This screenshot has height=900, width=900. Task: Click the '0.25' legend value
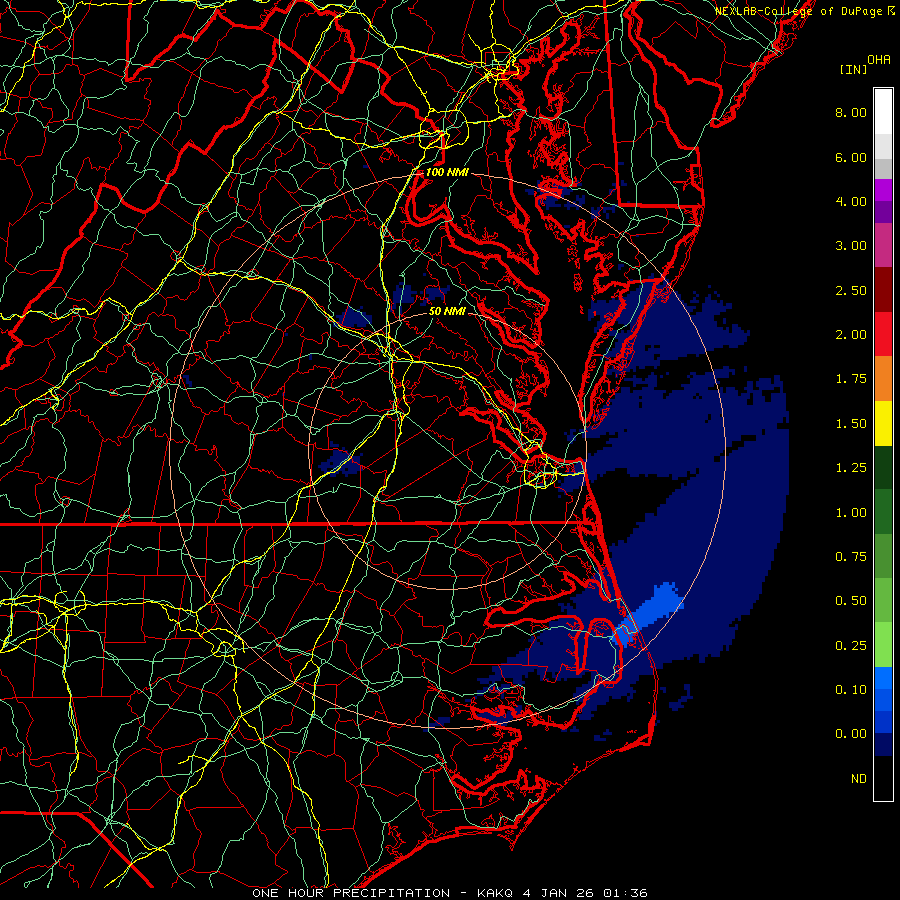851,646
